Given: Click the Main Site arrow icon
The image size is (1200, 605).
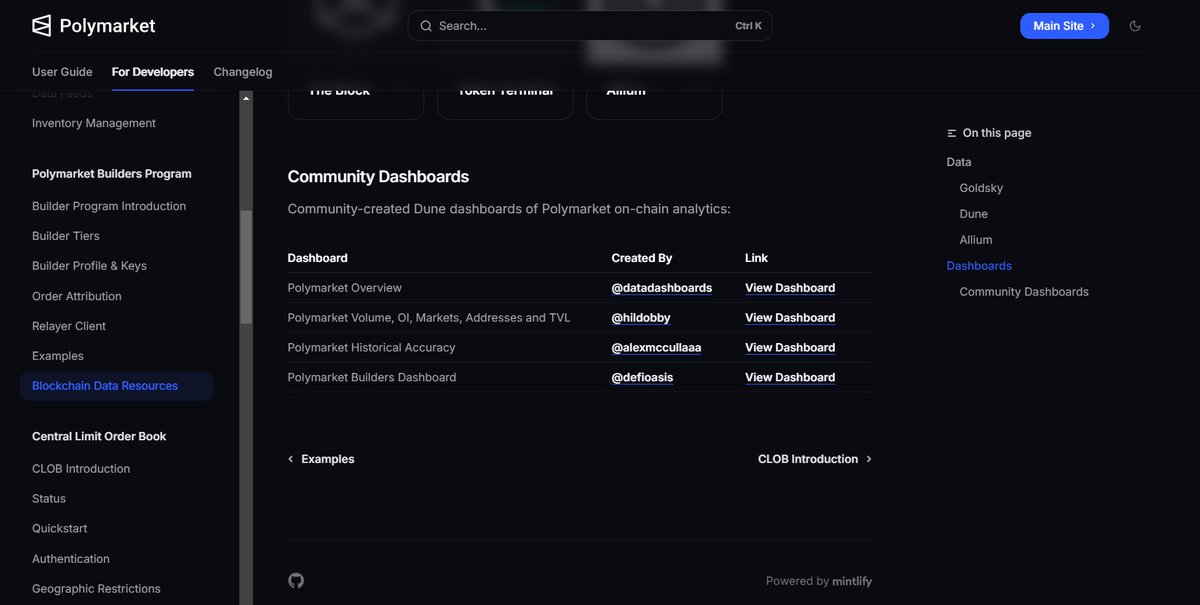Looking at the screenshot, I should pos(1092,27).
